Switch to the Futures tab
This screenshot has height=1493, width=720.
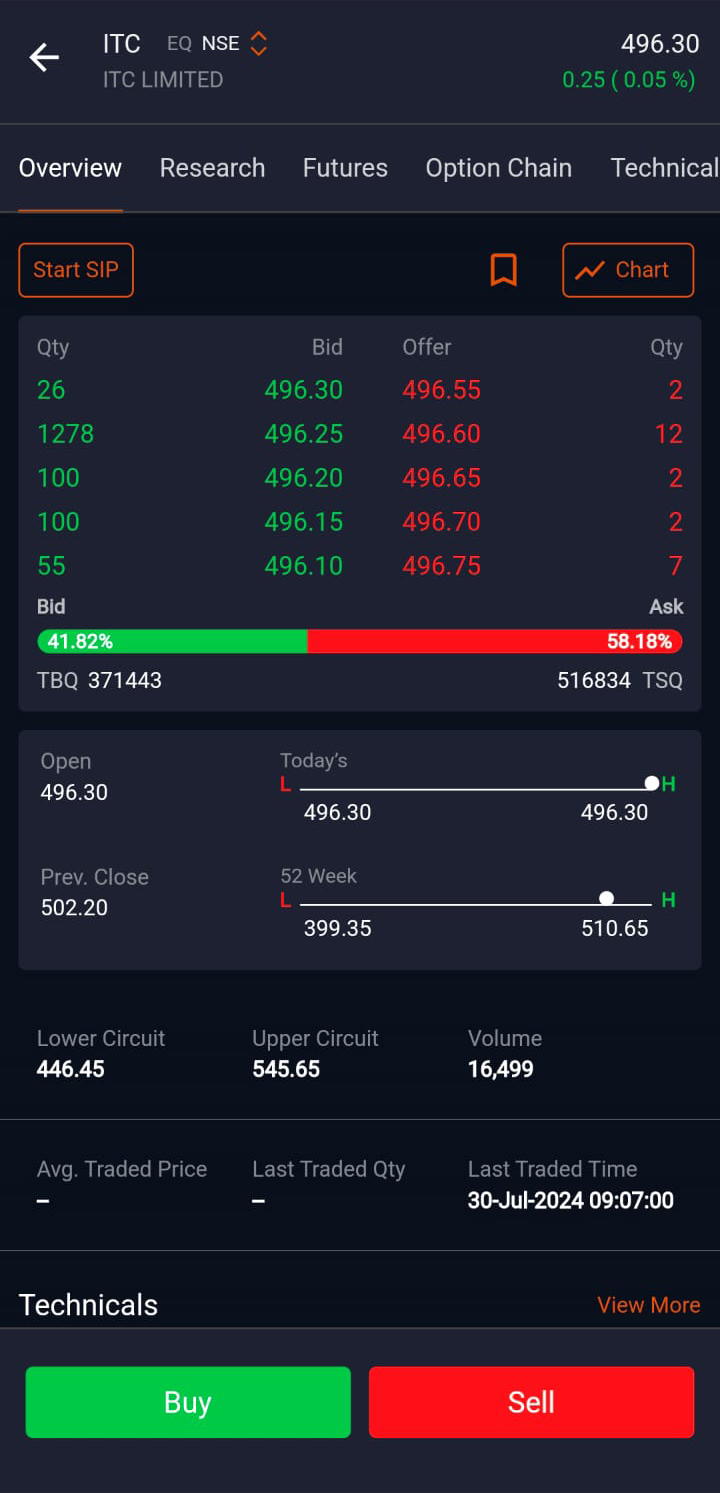(345, 168)
